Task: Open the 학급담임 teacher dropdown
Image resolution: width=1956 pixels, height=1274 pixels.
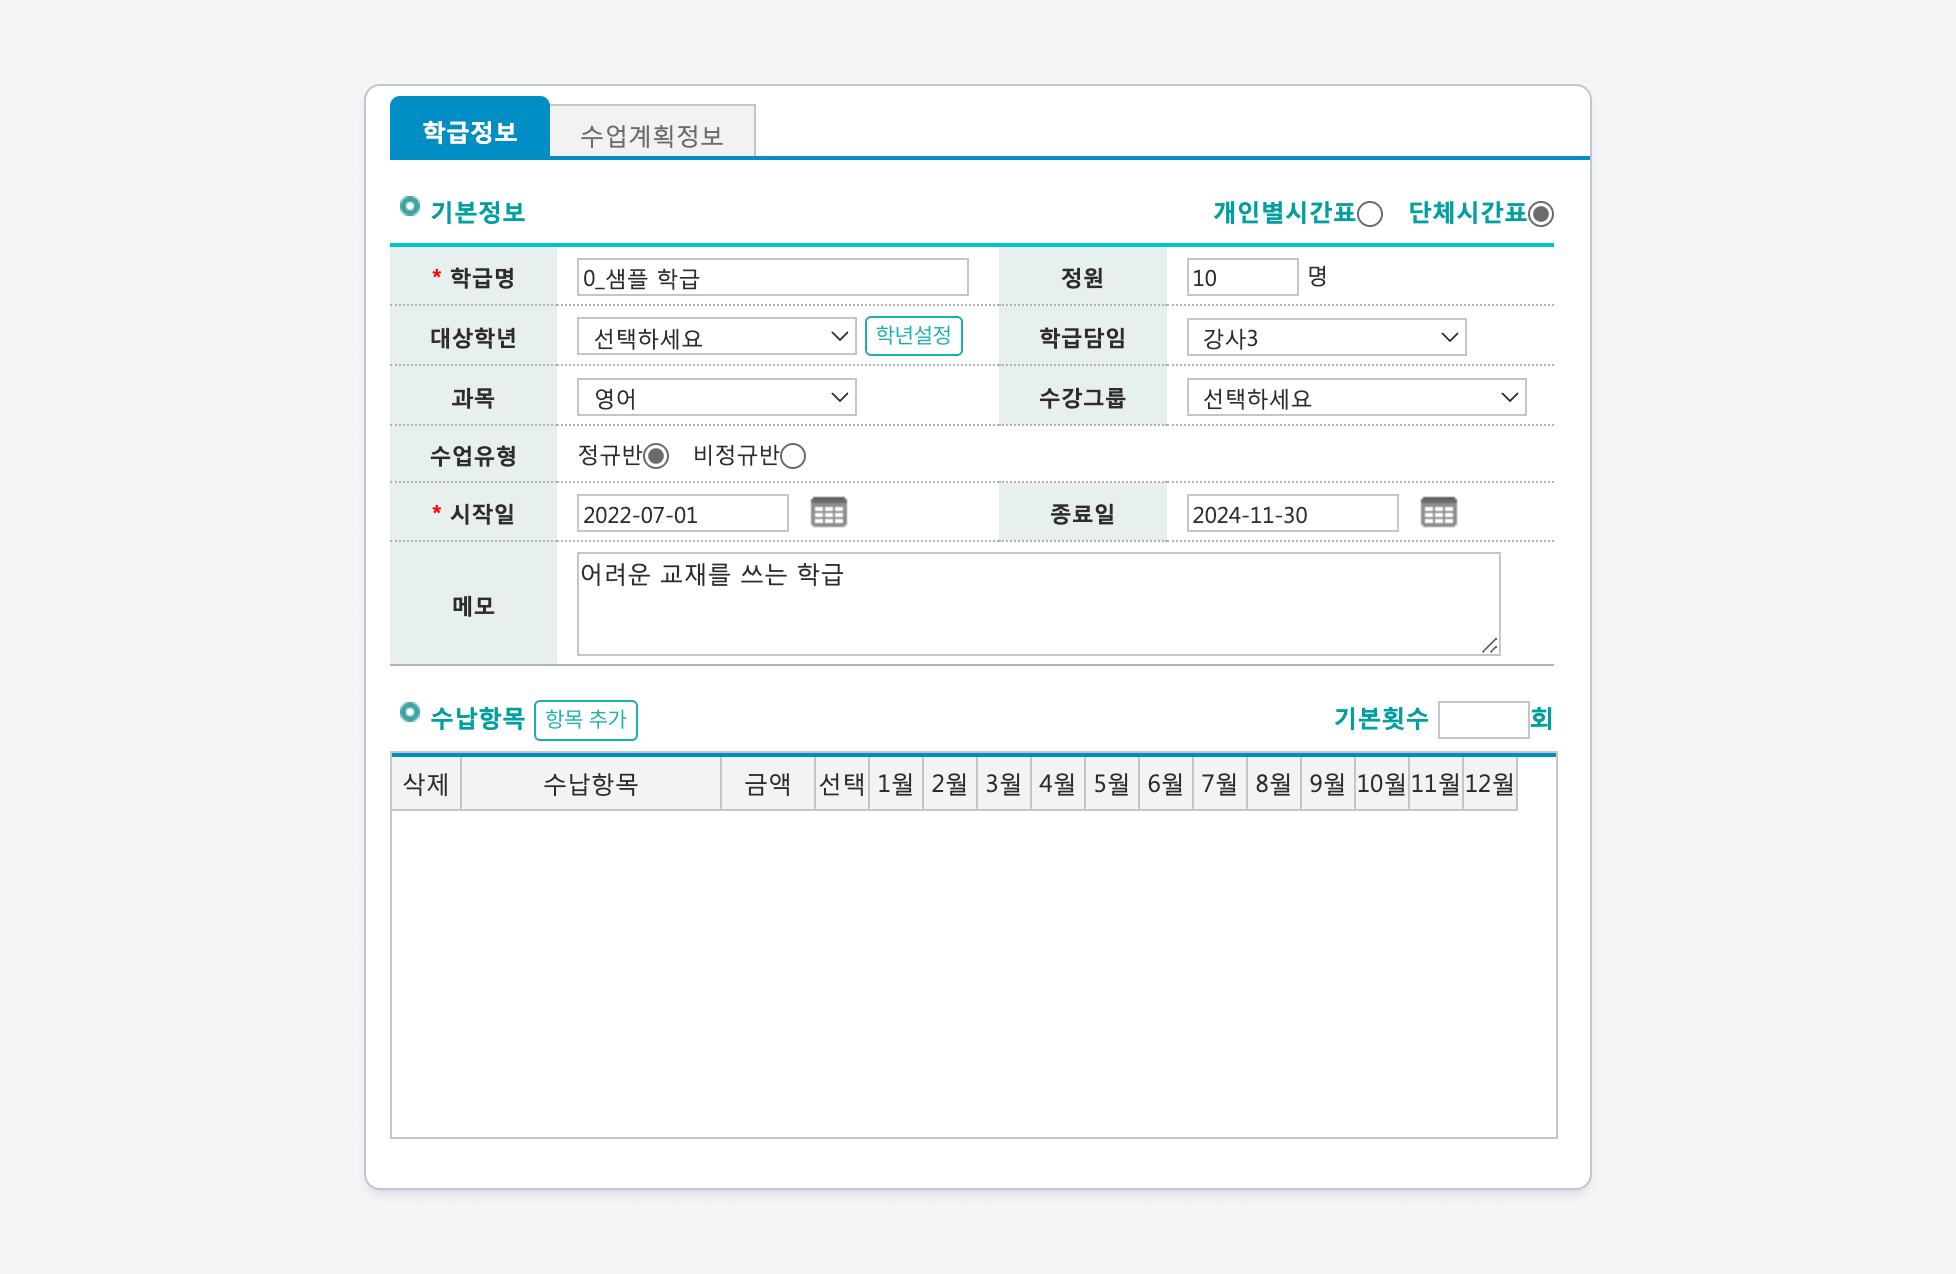Action: [1326, 337]
